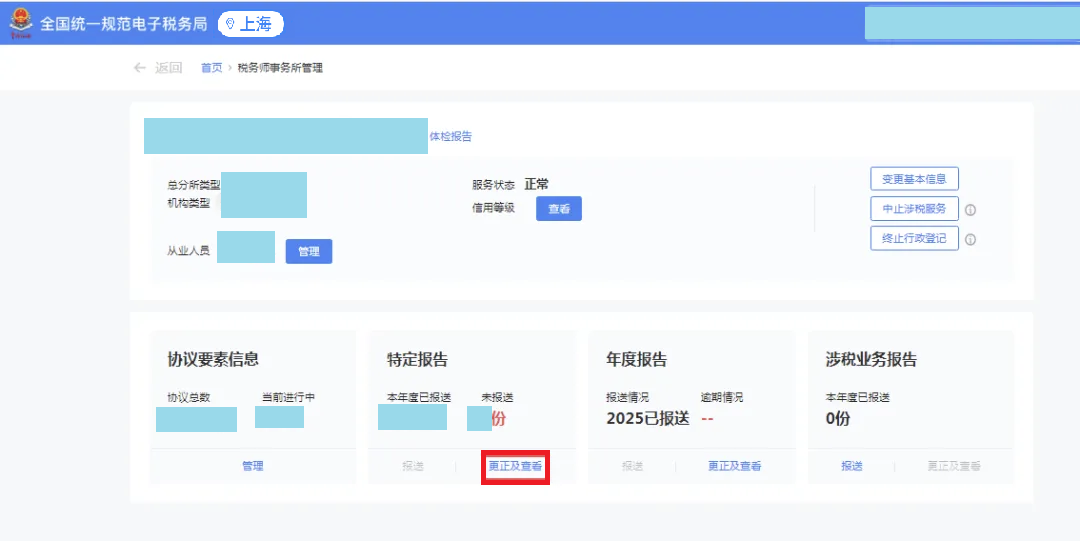
Task: Click the tax bureau emblem logo
Action: click(x=20, y=24)
